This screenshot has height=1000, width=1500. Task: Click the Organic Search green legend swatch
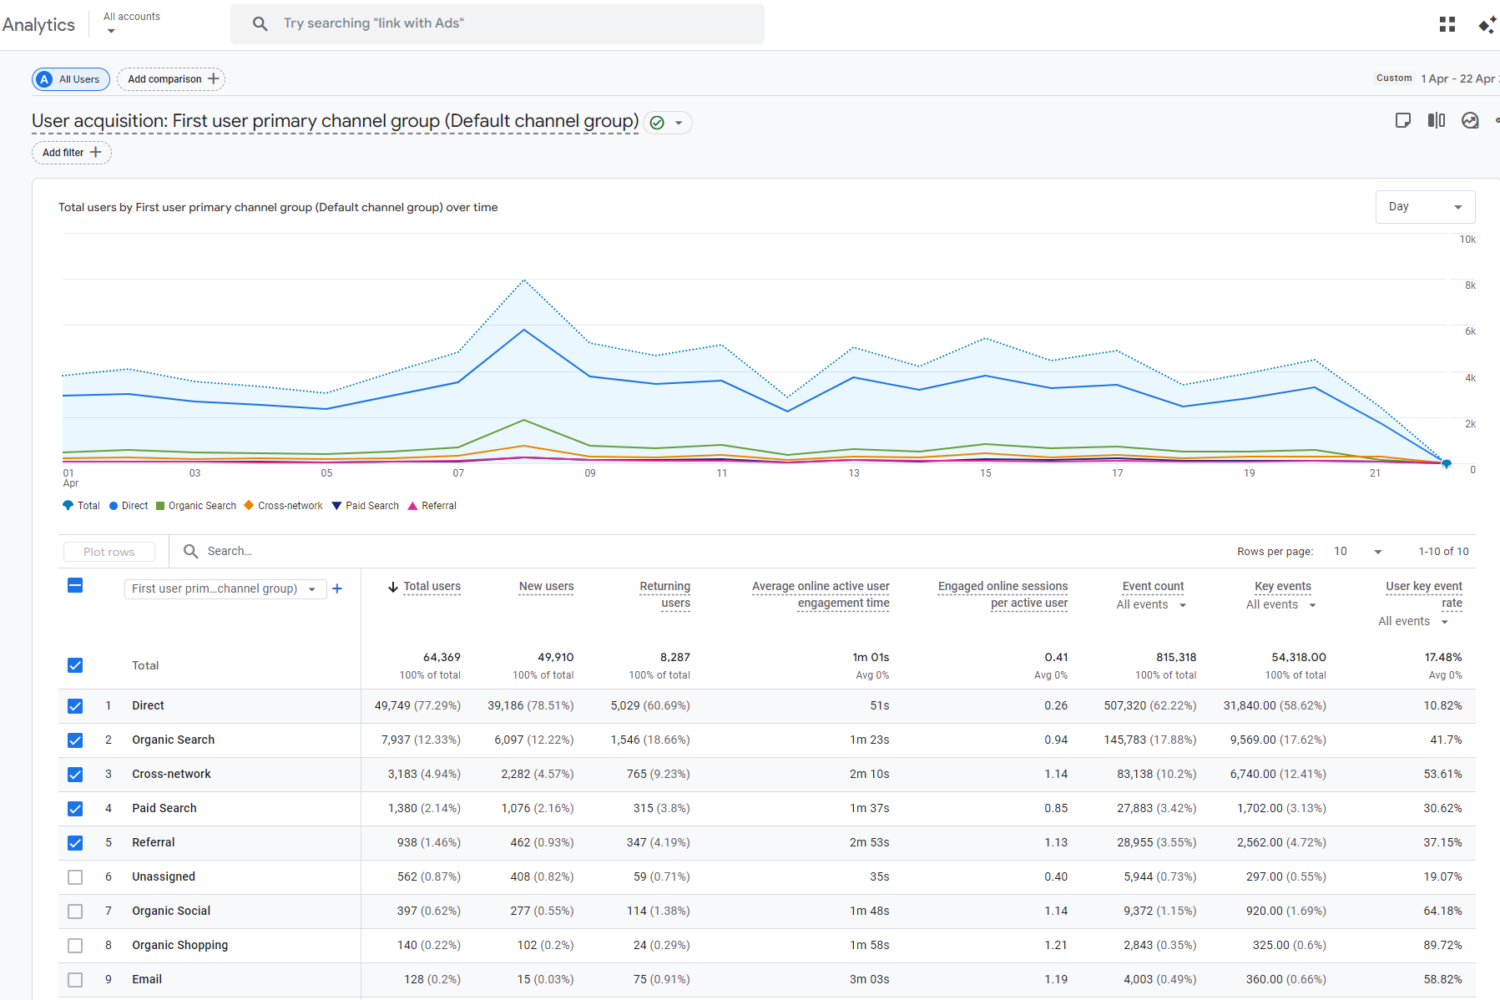(160, 506)
